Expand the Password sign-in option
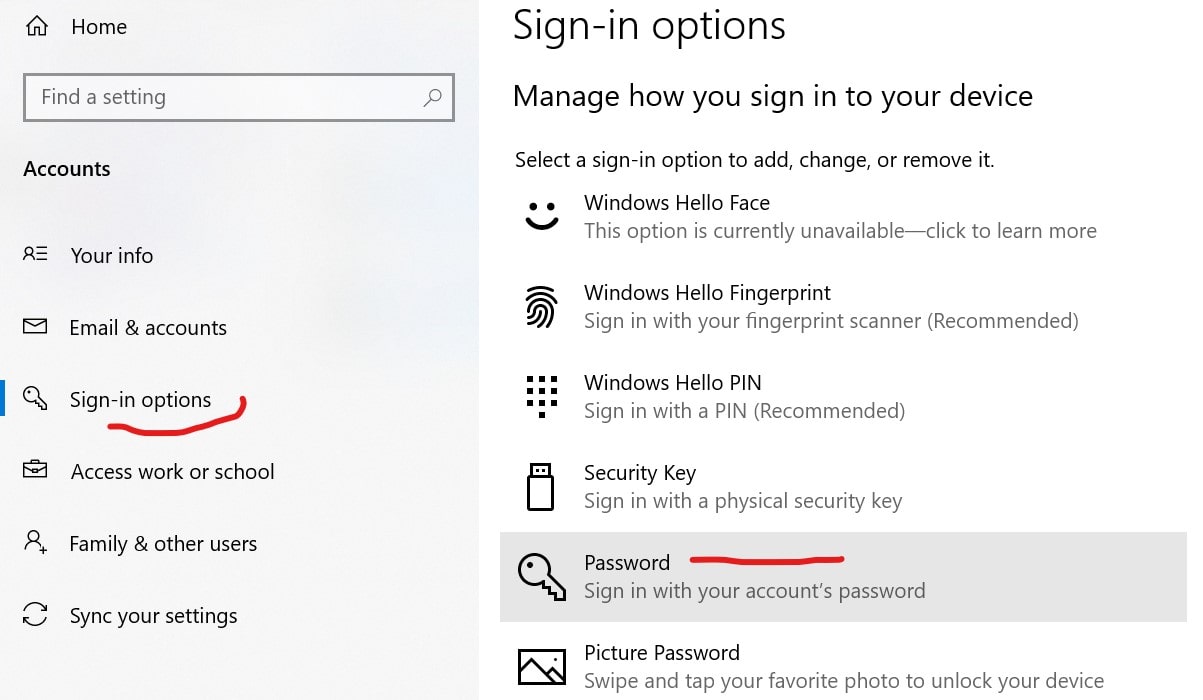This screenshot has width=1203, height=700. (843, 577)
